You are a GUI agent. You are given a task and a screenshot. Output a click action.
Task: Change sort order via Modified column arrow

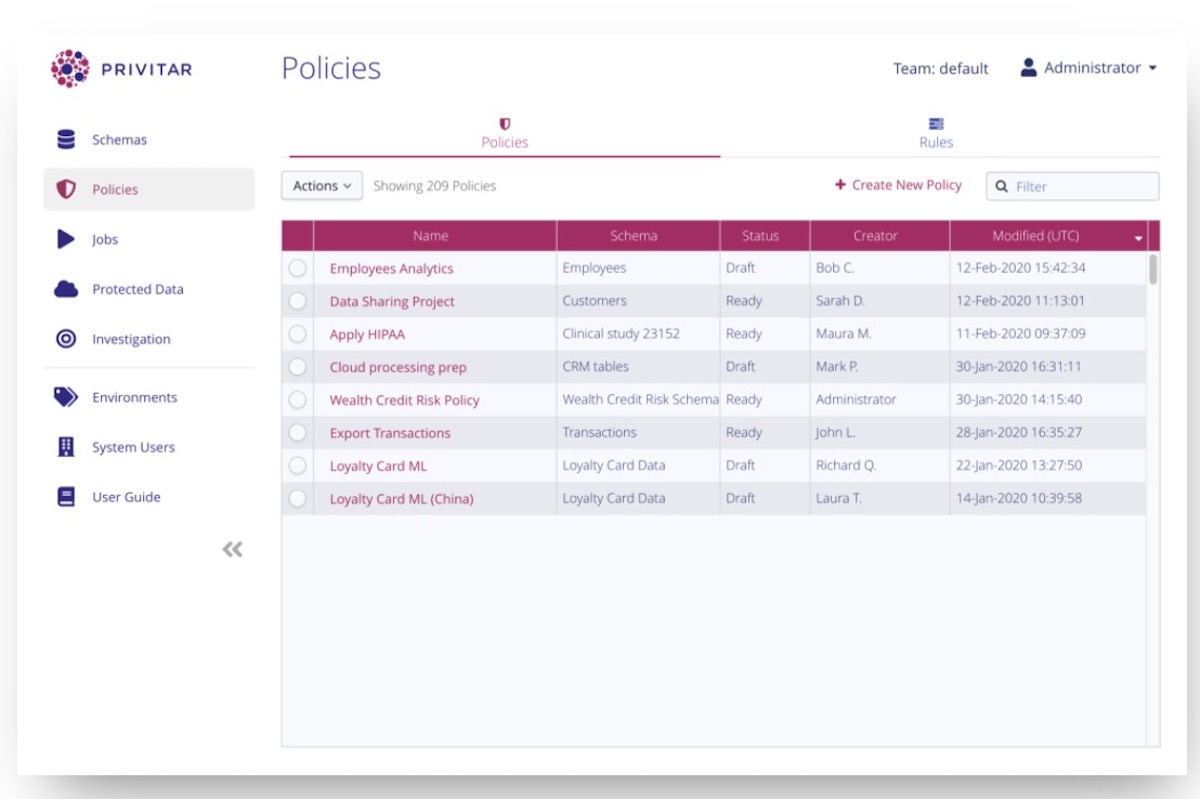[x=1138, y=237]
